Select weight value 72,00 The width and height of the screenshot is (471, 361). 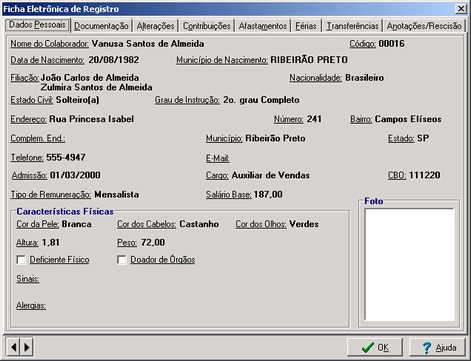point(153,242)
